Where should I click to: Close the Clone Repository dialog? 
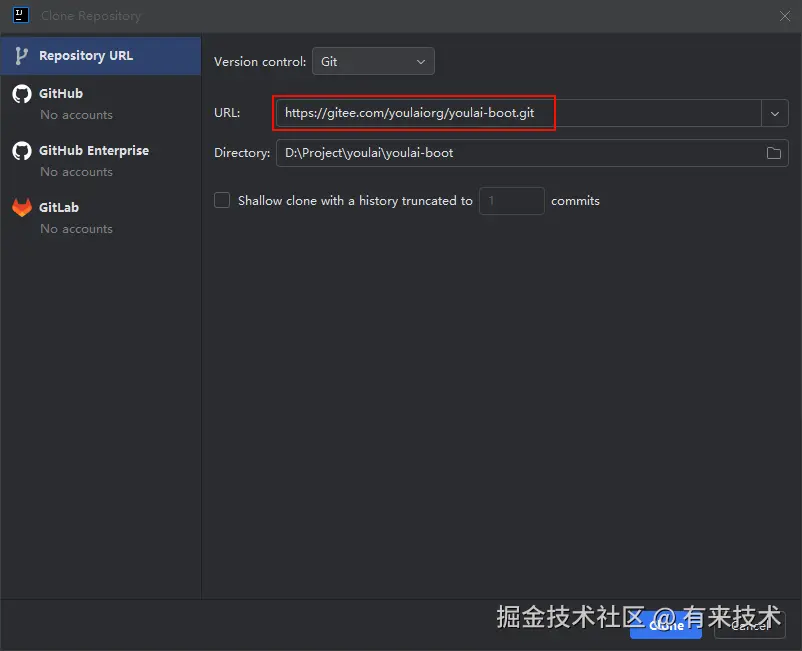tap(785, 16)
